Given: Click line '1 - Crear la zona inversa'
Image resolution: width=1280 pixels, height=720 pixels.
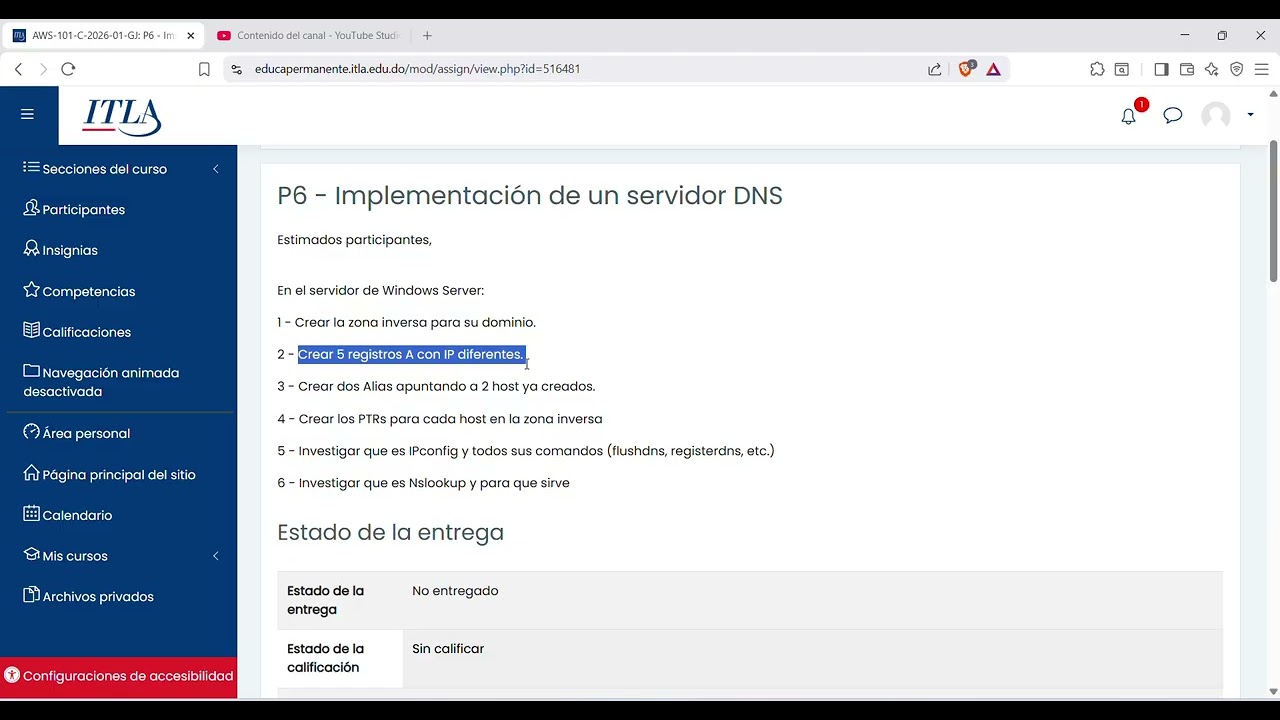Looking at the screenshot, I should pos(406,322).
